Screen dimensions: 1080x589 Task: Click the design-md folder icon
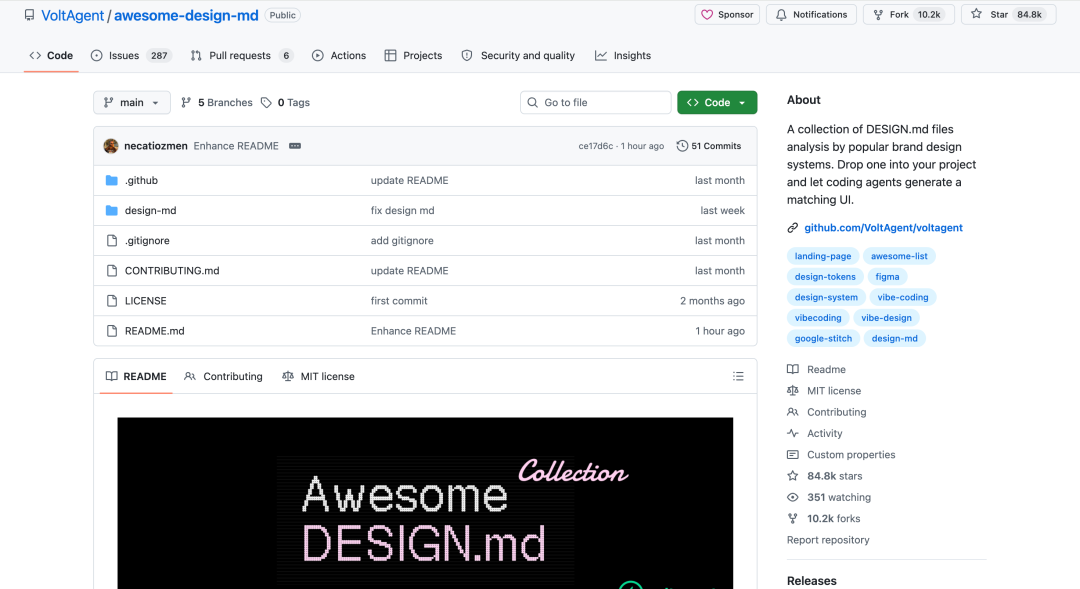click(112, 211)
